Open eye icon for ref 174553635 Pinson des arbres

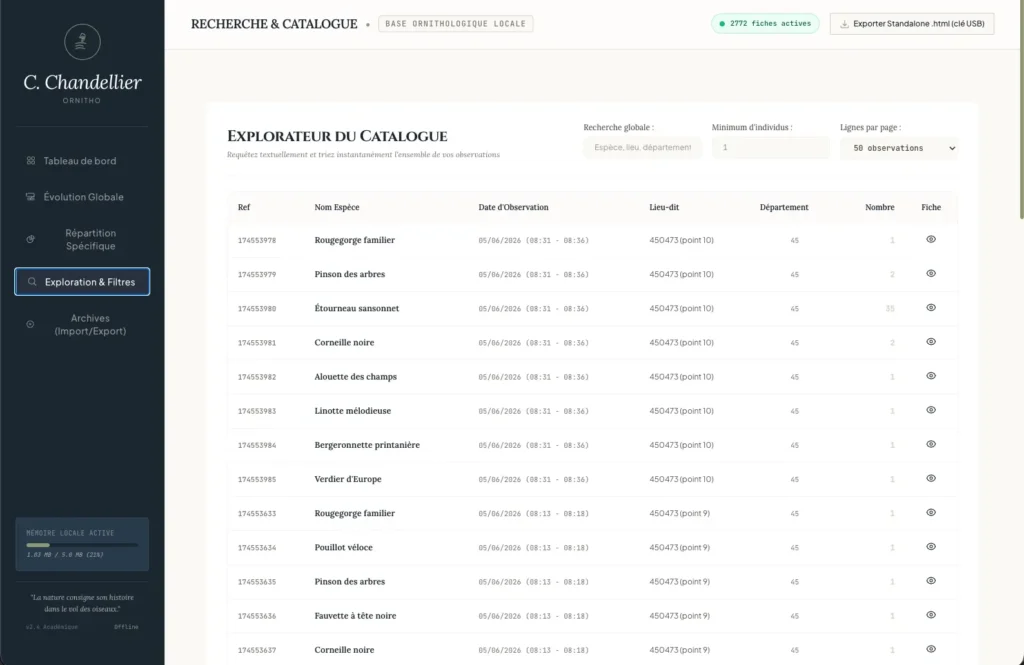click(931, 581)
